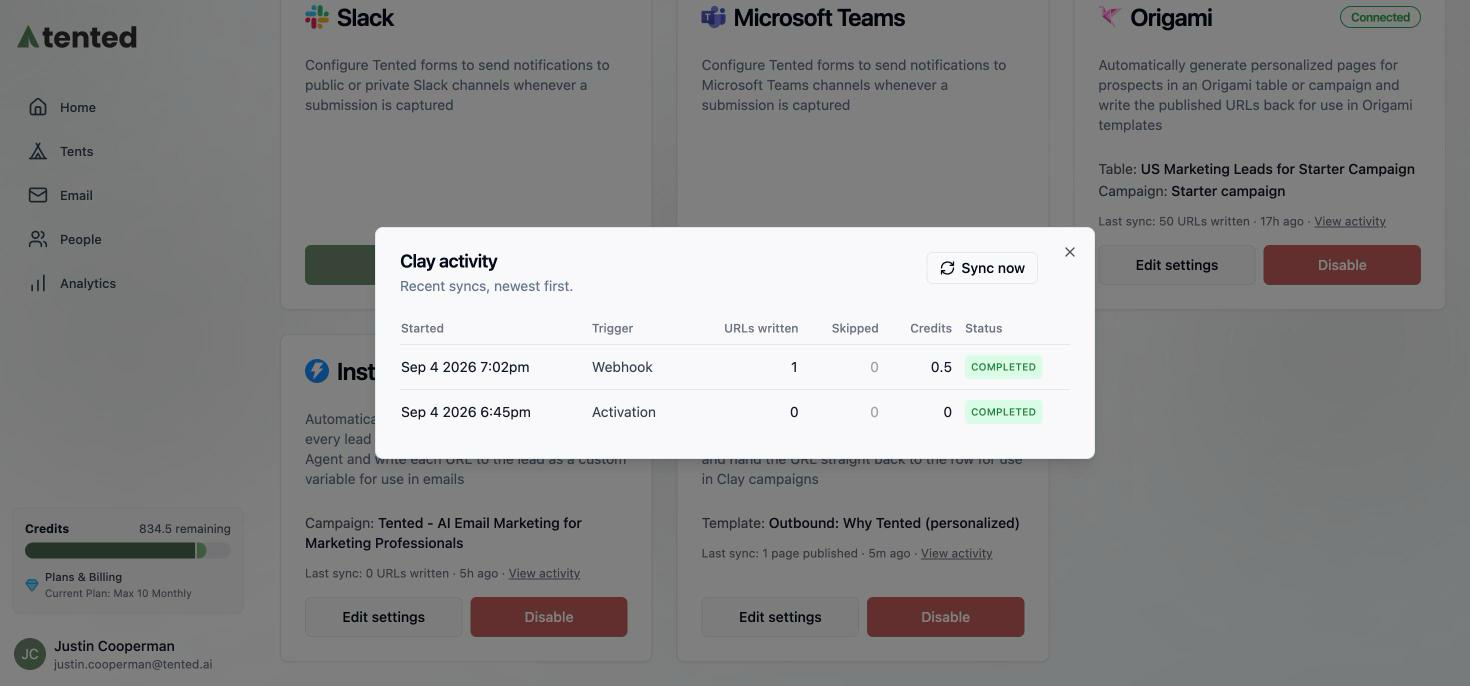Viewport: 1470px width, 686px height.
Task: Click the Status column header
Action: [x=983, y=328]
